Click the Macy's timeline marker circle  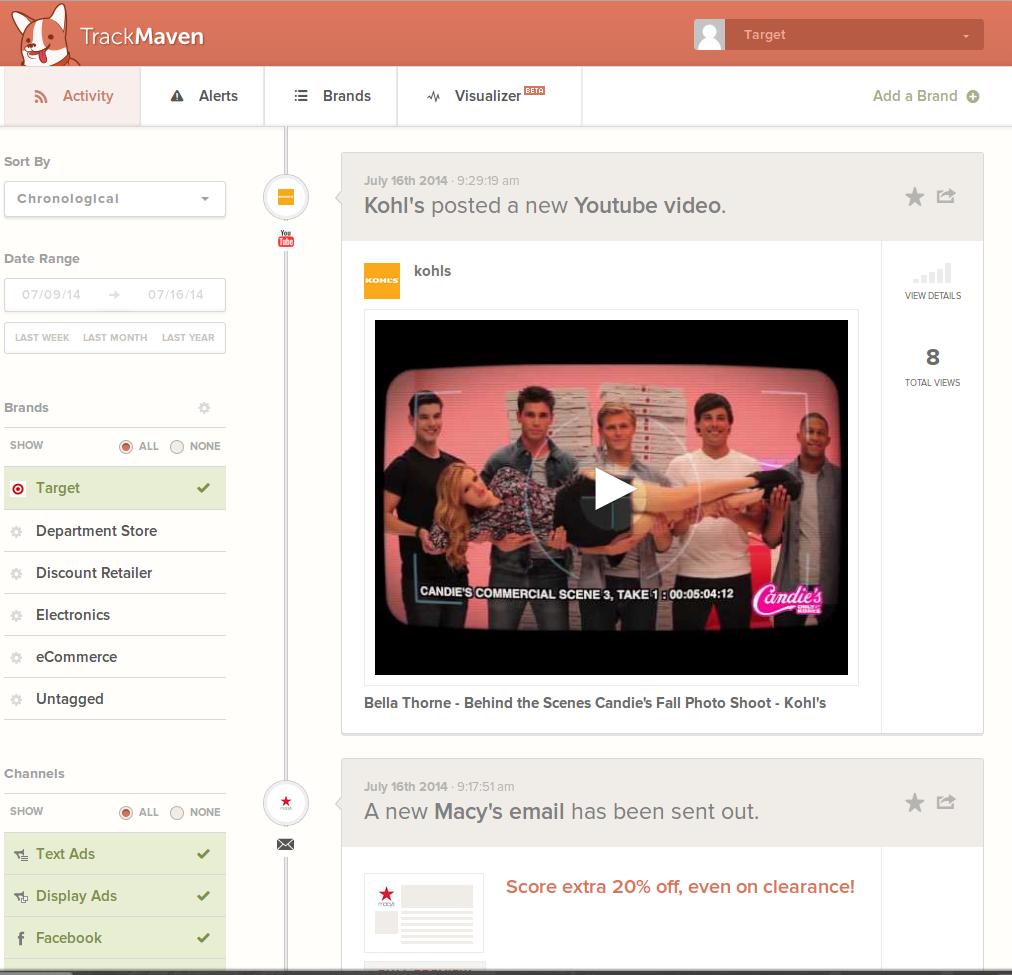coord(286,803)
